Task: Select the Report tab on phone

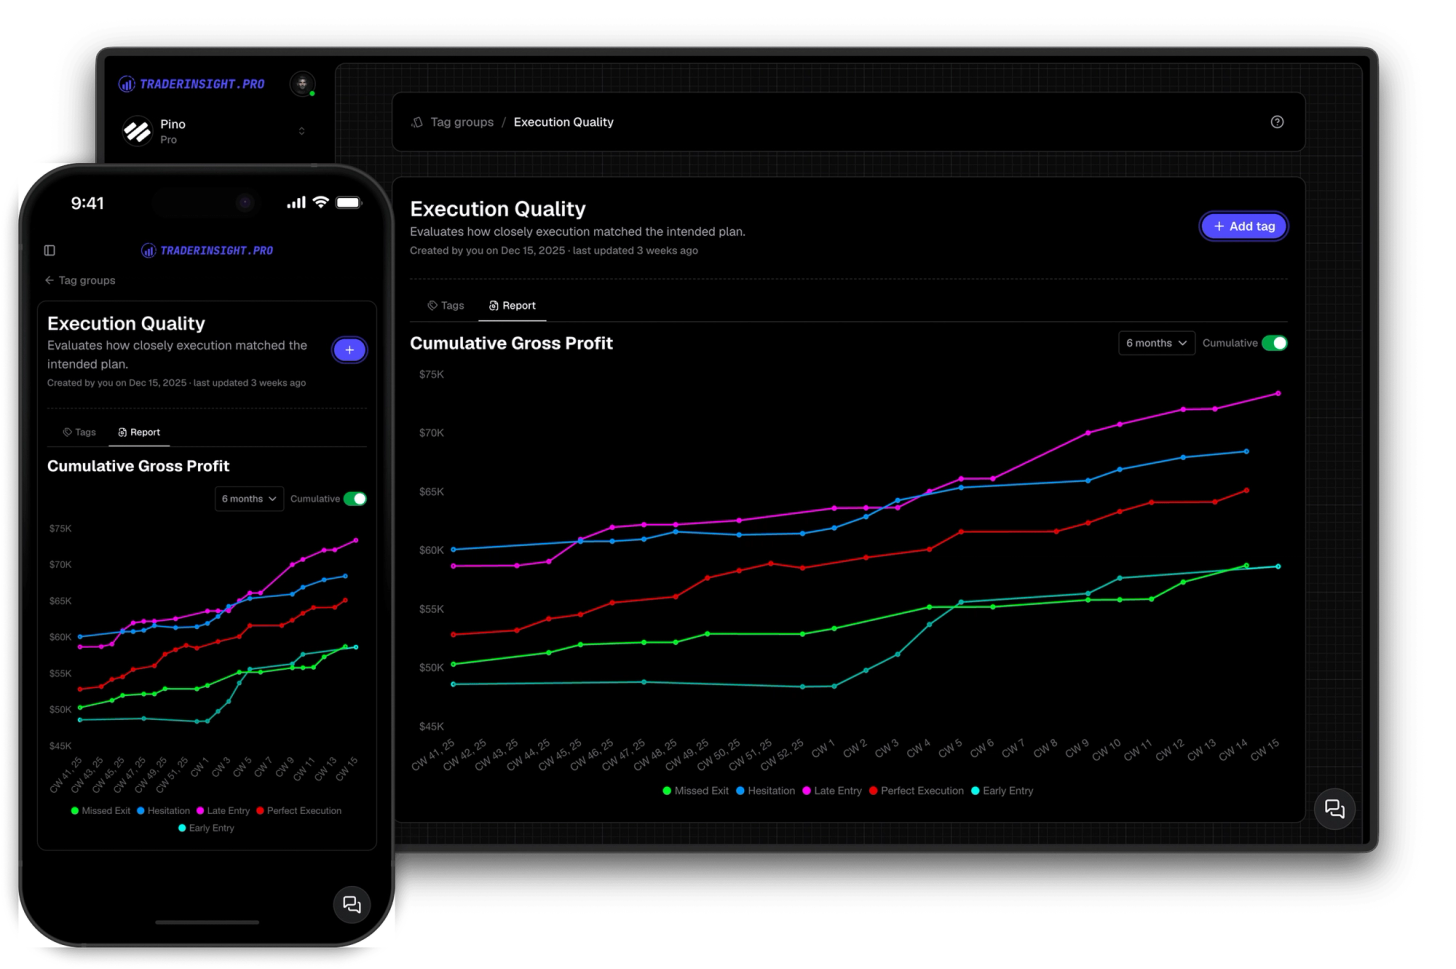Action: click(x=139, y=433)
